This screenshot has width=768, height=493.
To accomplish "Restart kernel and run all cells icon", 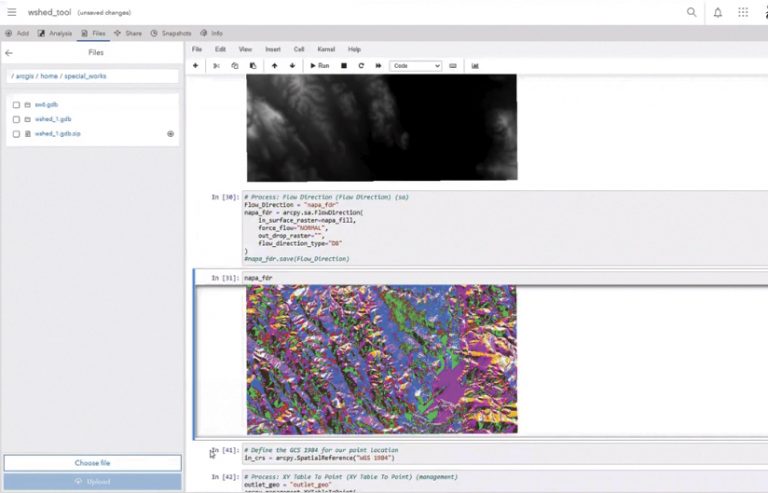I will (x=378, y=66).
